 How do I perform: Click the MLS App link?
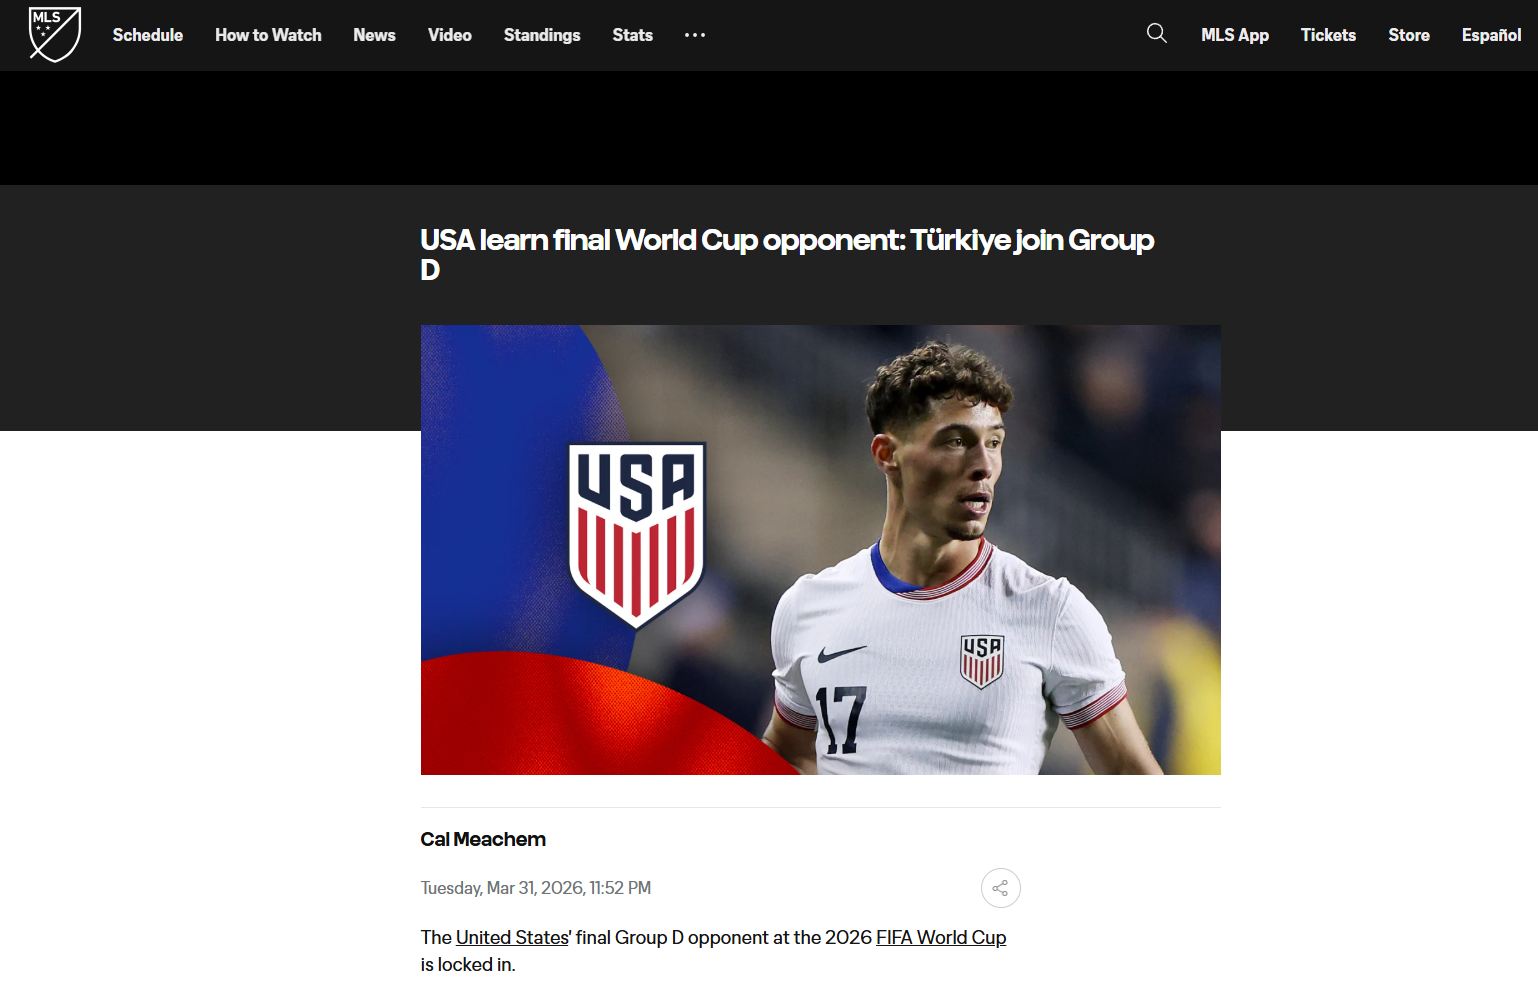pyautogui.click(x=1235, y=35)
